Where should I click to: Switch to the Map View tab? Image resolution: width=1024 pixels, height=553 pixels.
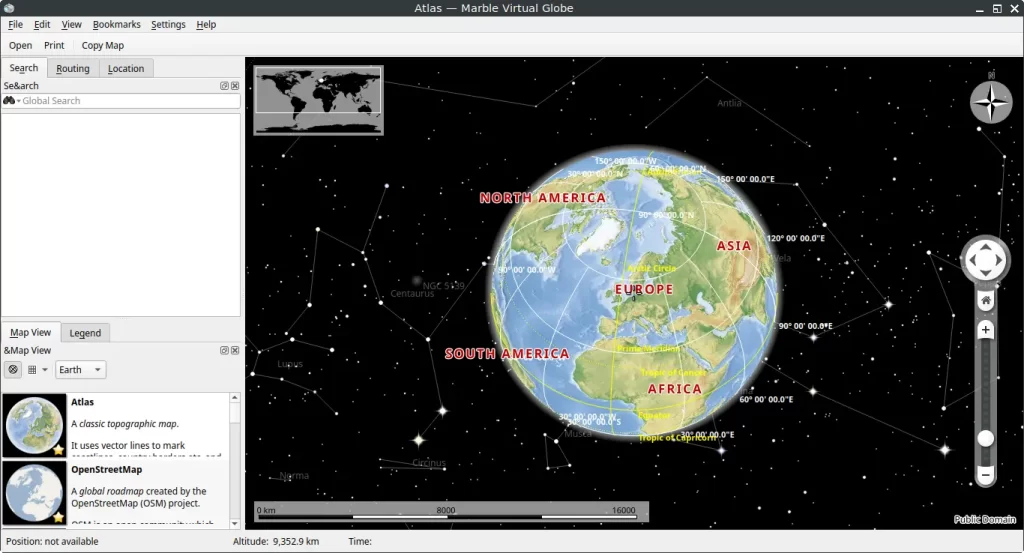(x=30, y=332)
